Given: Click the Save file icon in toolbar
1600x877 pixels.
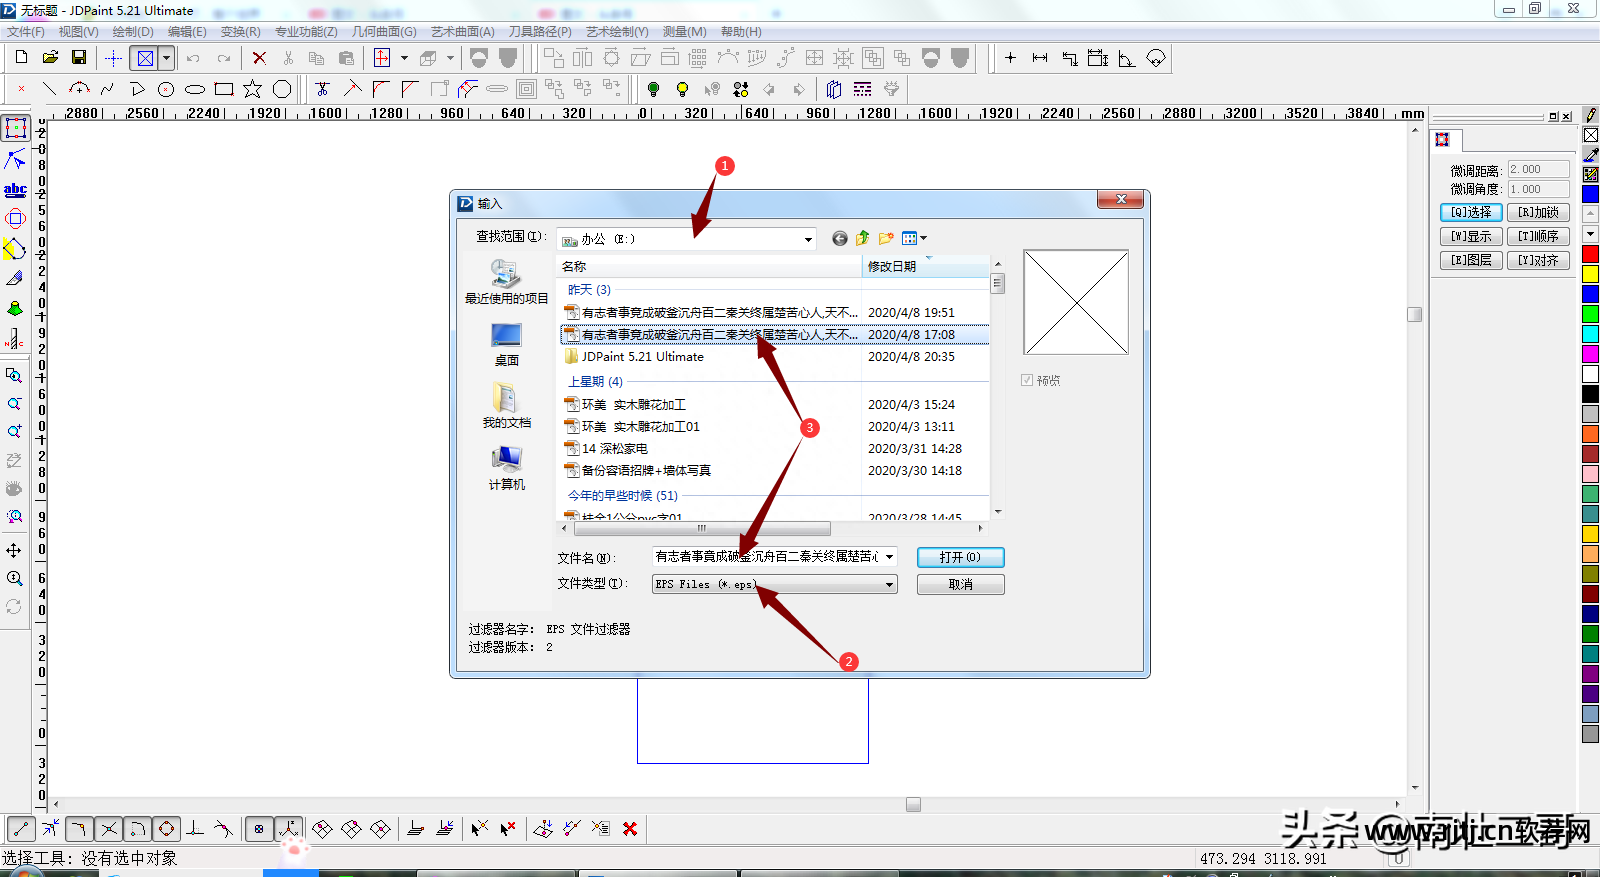Looking at the screenshot, I should click(79, 58).
